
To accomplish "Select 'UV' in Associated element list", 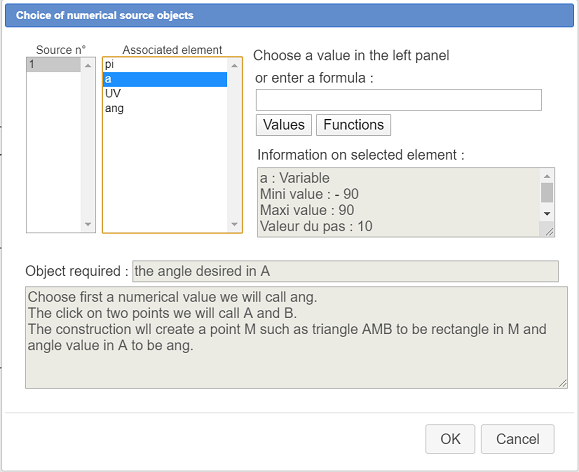I will [x=165, y=94].
